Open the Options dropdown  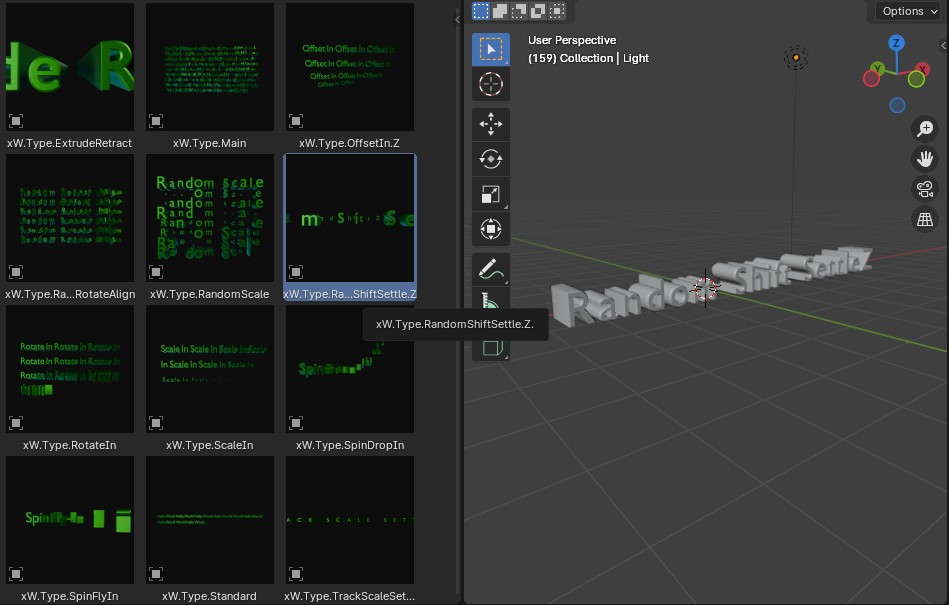(908, 11)
